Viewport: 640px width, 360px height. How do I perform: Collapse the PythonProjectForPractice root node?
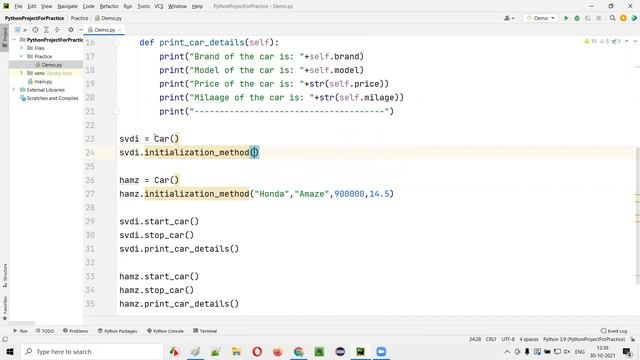(x=14, y=40)
